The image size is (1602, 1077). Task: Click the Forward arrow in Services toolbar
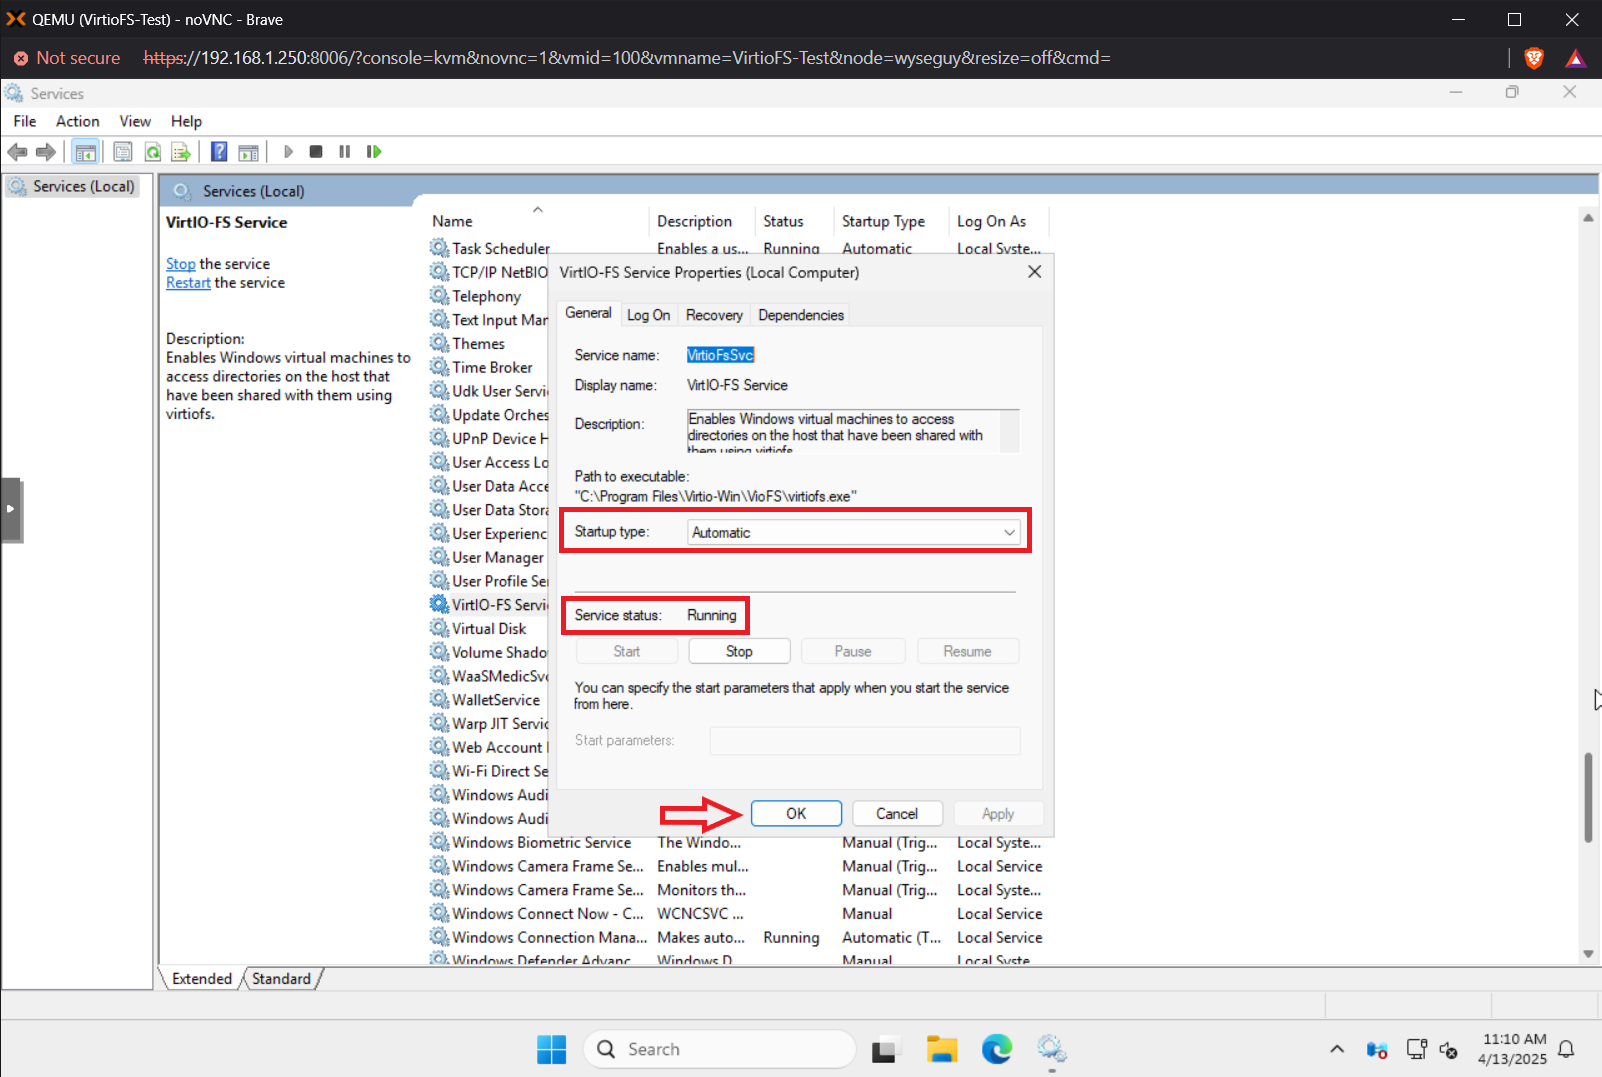46,152
